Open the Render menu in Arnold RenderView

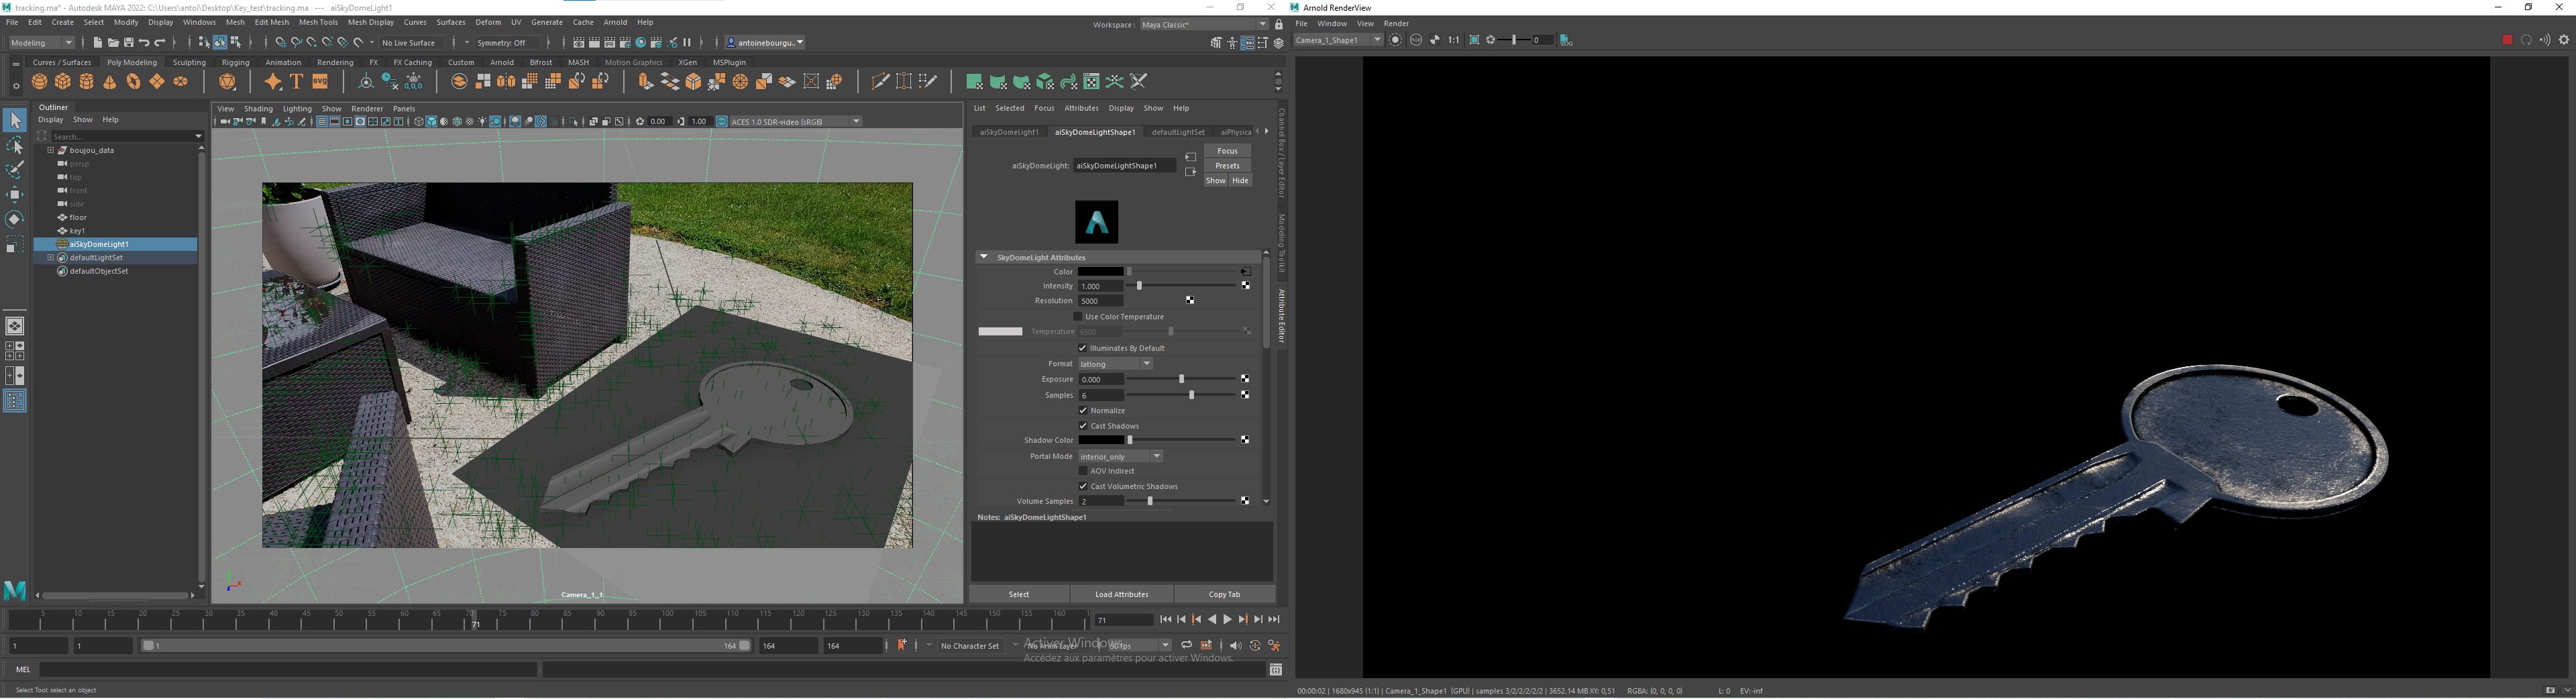1396,24
